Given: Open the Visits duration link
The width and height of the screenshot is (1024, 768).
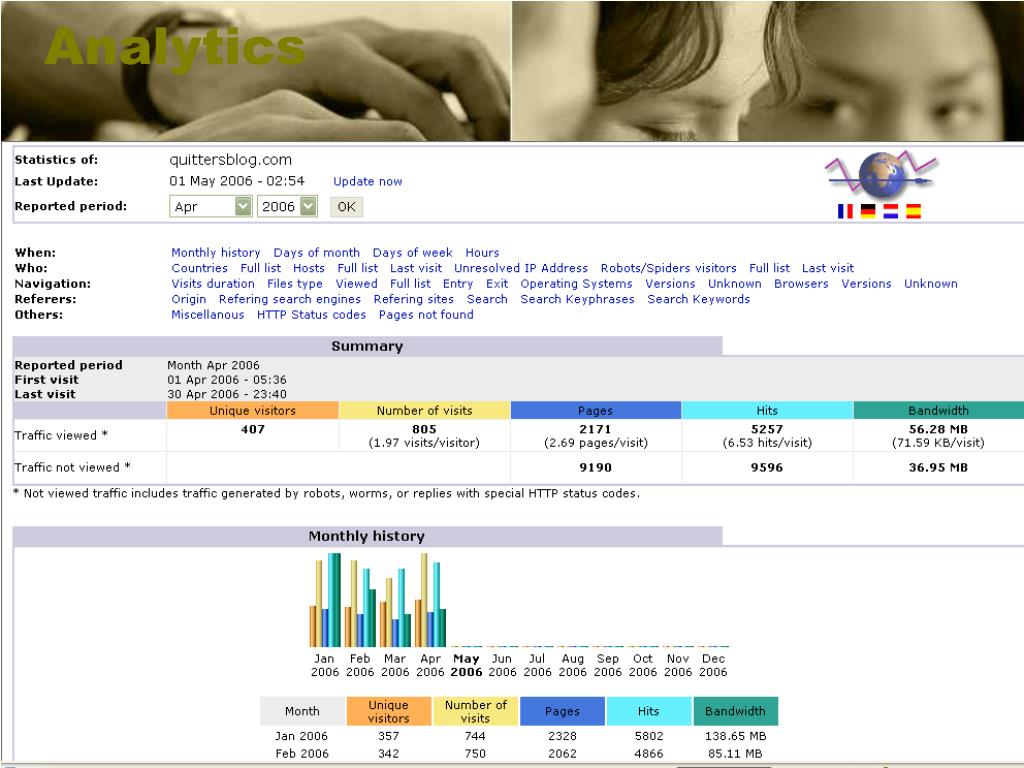Looking at the screenshot, I should [x=213, y=284].
